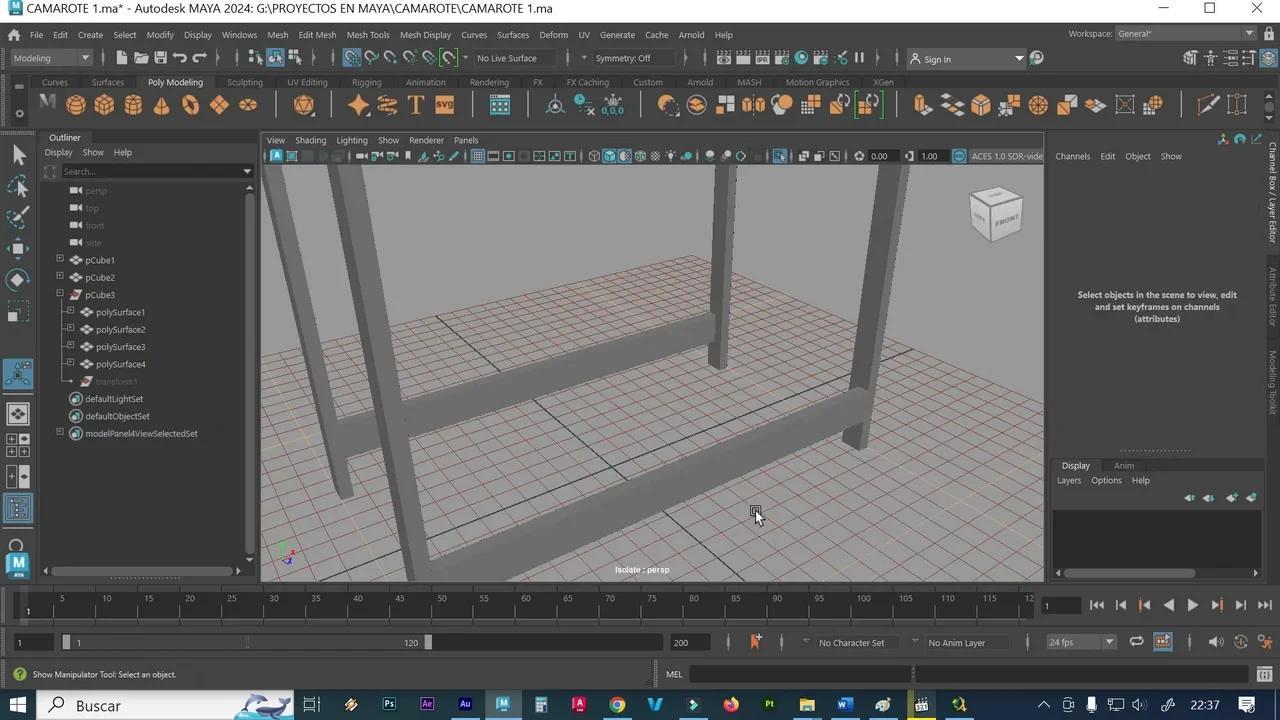Open Google Chrome from the taskbar

coord(617,705)
